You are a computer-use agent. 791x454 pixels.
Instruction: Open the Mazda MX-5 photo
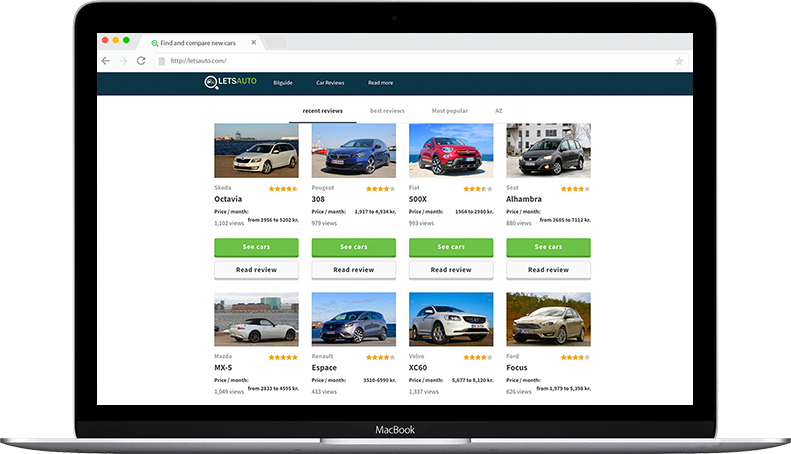tap(256, 319)
